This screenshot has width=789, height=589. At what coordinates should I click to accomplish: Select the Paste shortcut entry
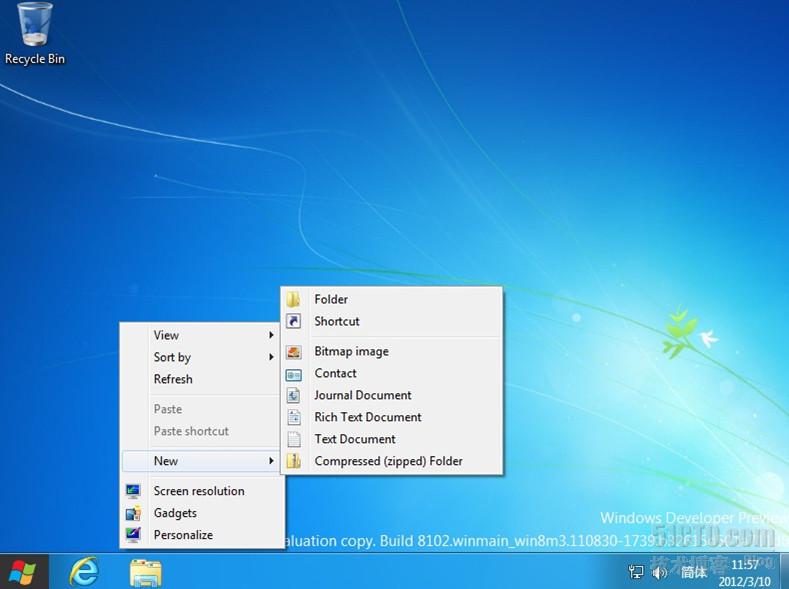[x=201, y=432]
